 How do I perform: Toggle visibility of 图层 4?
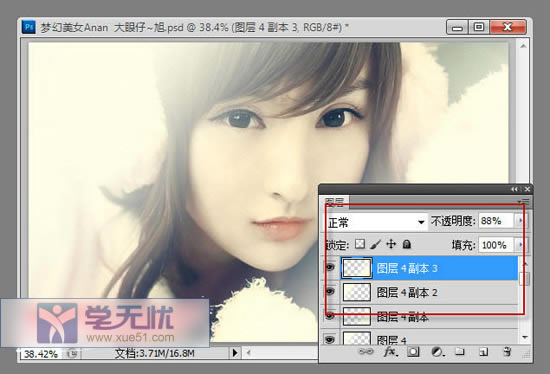330,339
